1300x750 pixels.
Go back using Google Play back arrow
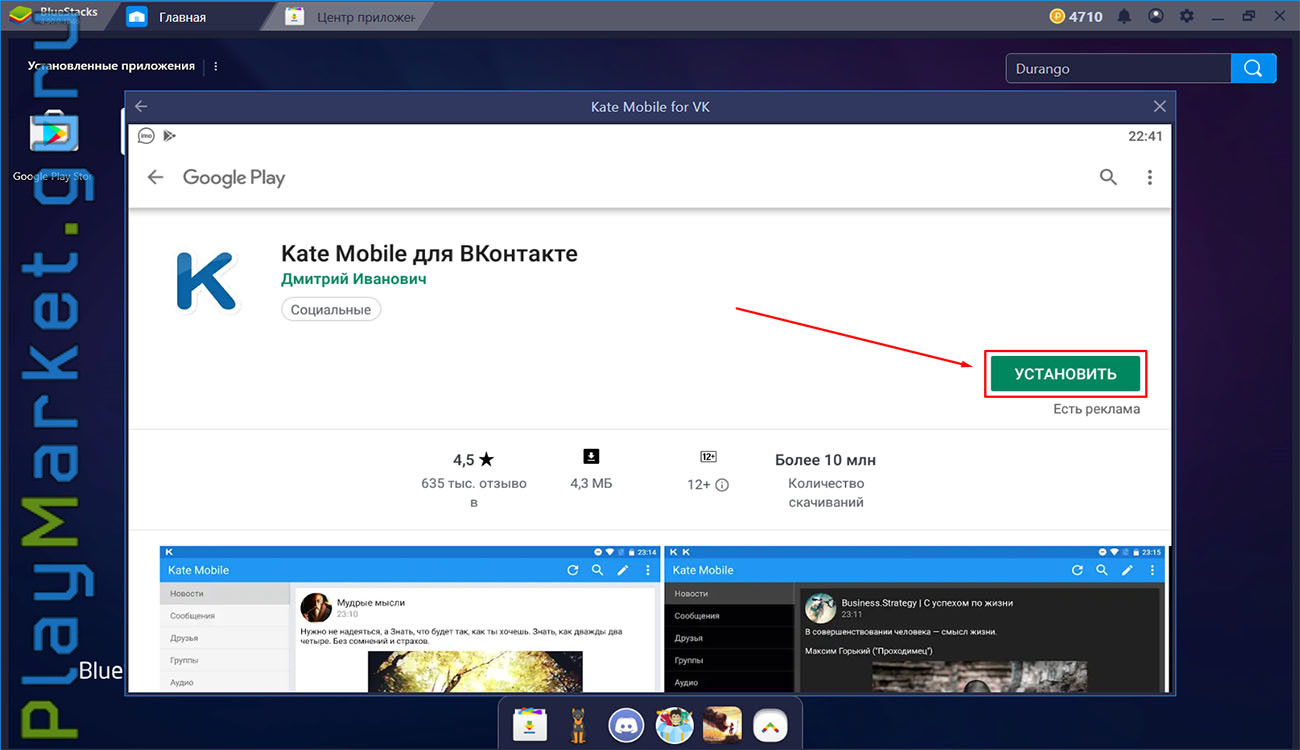pyautogui.click(x=155, y=177)
